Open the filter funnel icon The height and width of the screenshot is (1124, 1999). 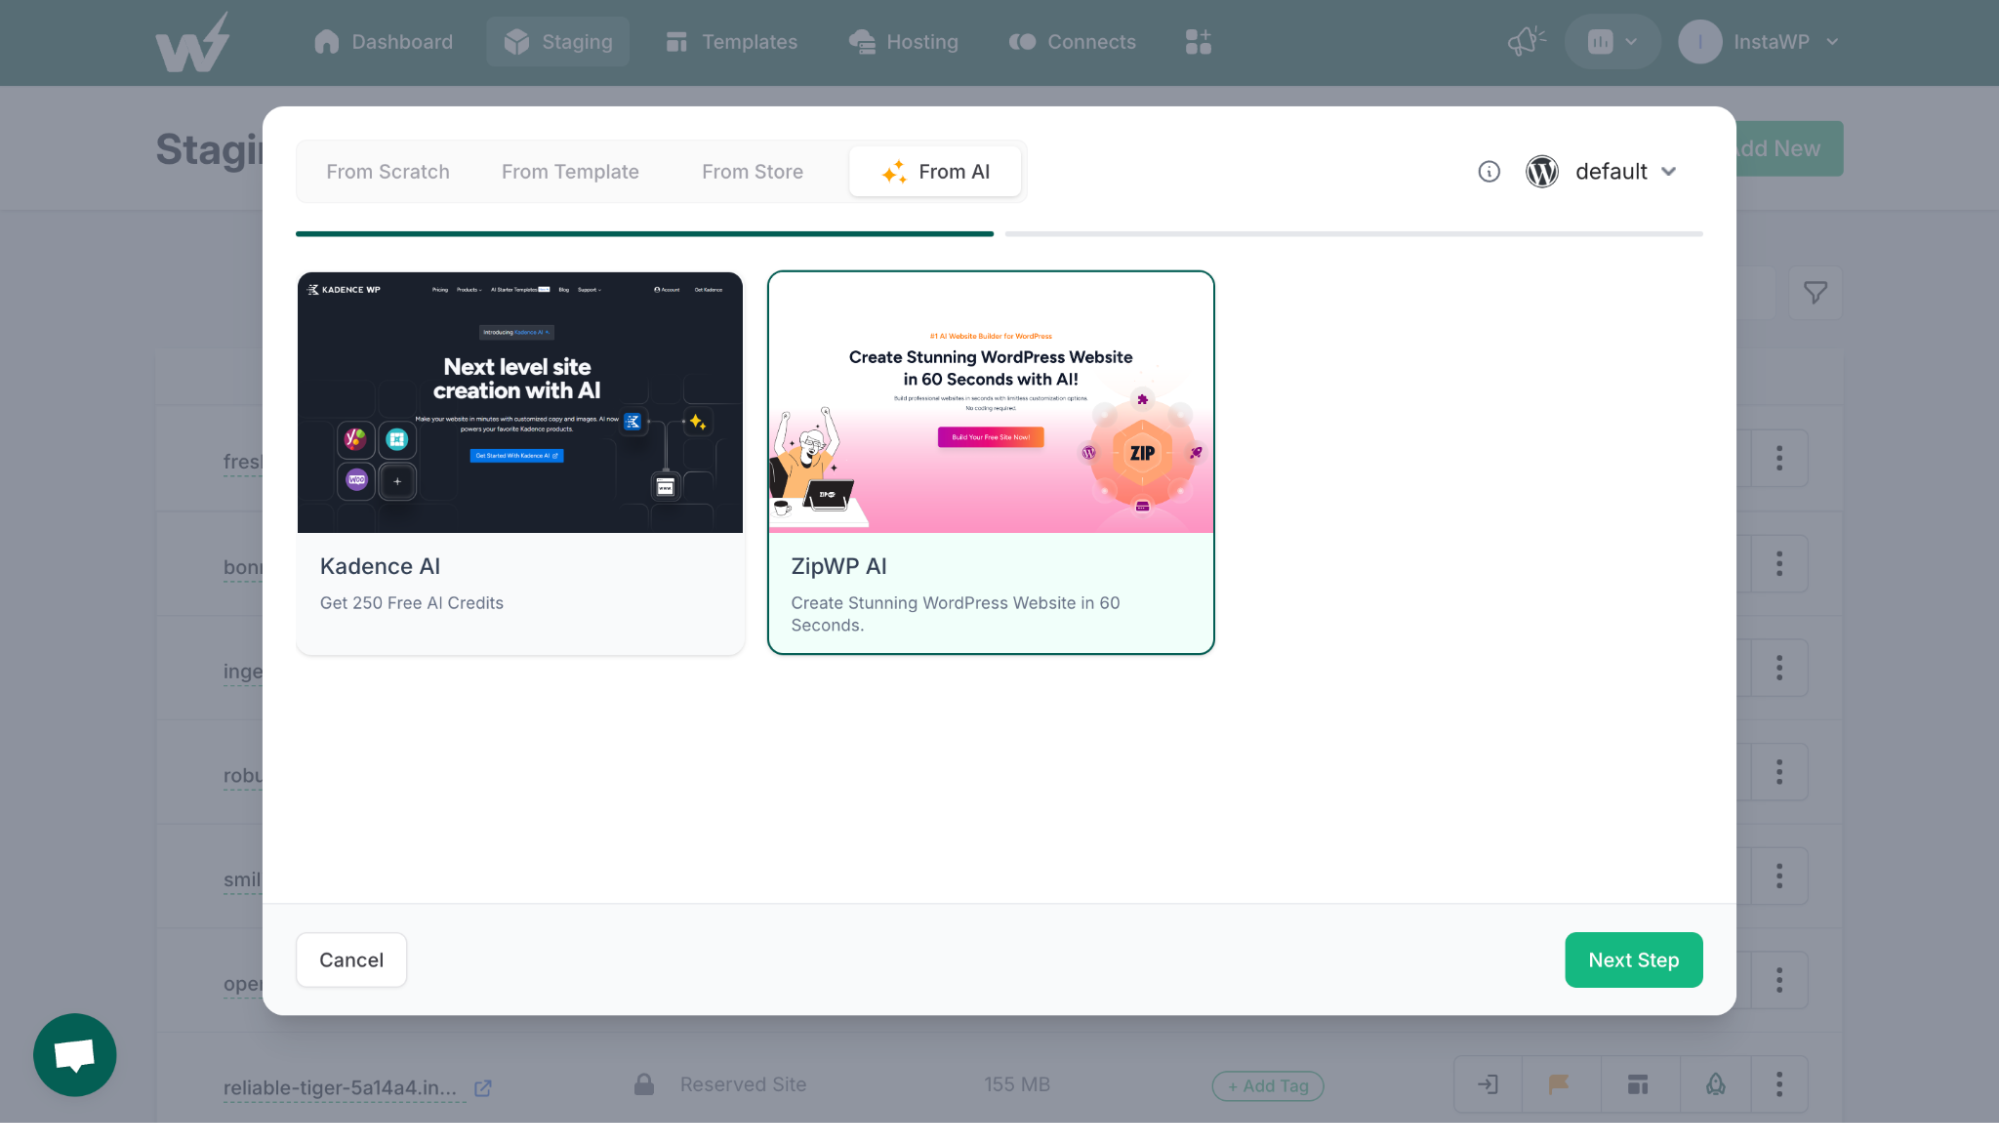[1815, 293]
